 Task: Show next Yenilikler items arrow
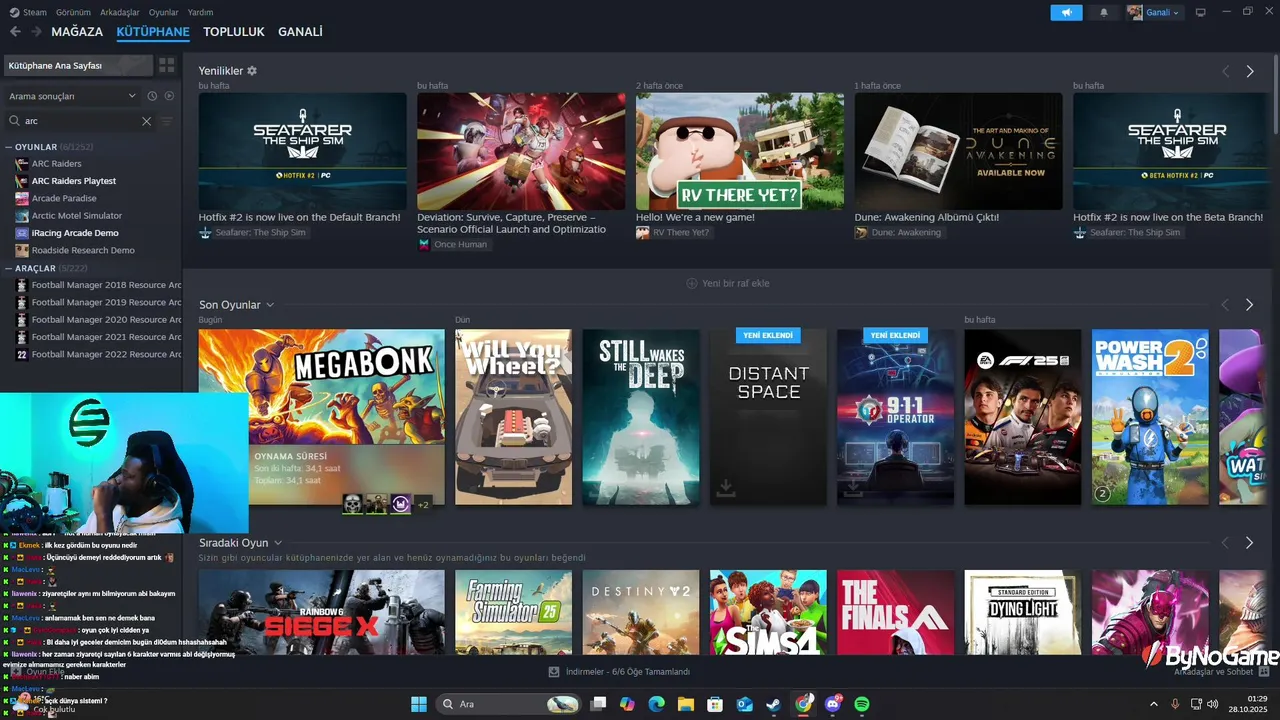tap(1250, 72)
